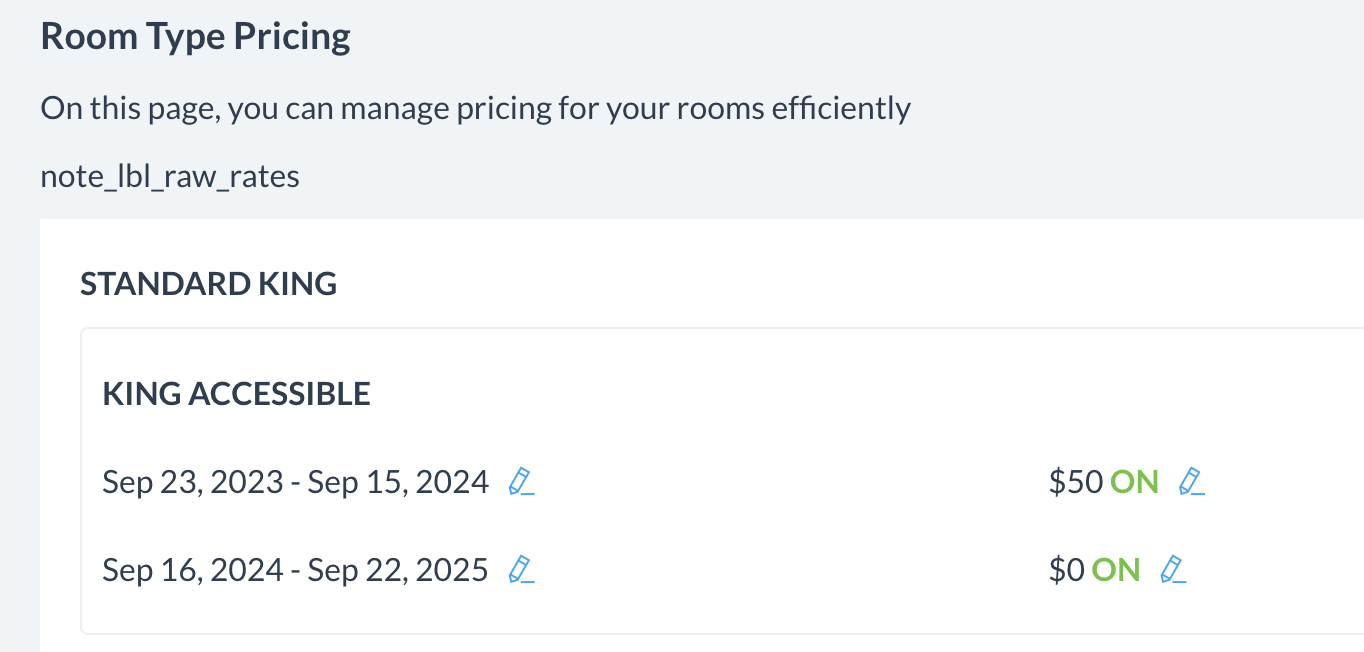Select the STANDARD KING section title
This screenshot has width=1364, height=652.
click(x=208, y=284)
